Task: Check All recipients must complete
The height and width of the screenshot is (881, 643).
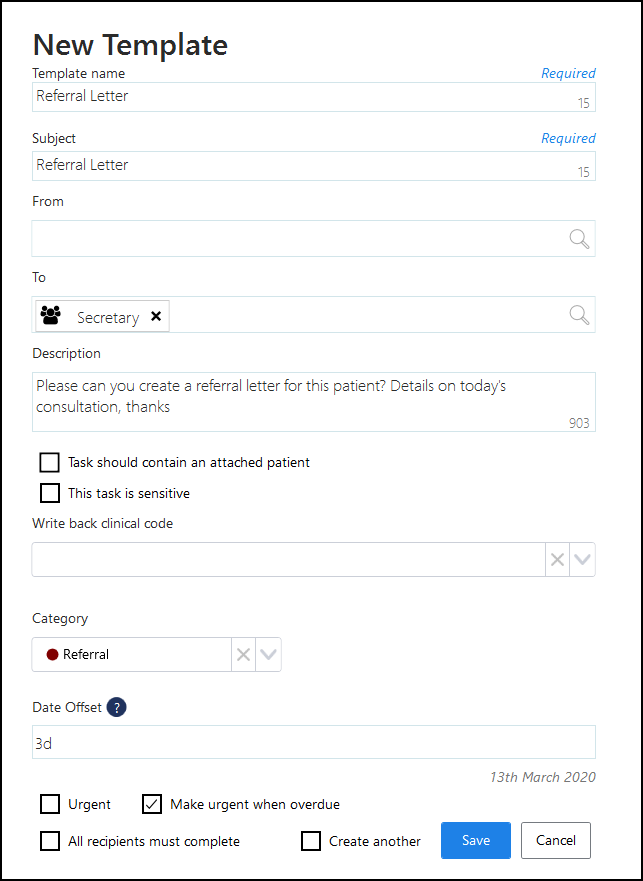Action: click(50, 841)
